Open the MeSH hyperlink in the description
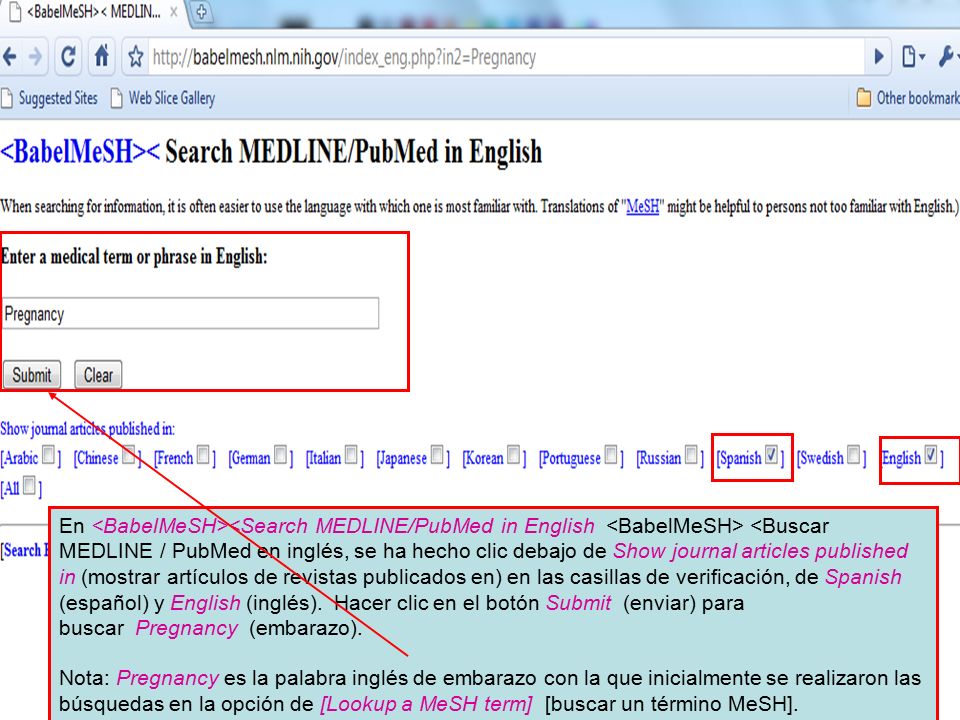This screenshot has height=720, width=960. point(642,206)
